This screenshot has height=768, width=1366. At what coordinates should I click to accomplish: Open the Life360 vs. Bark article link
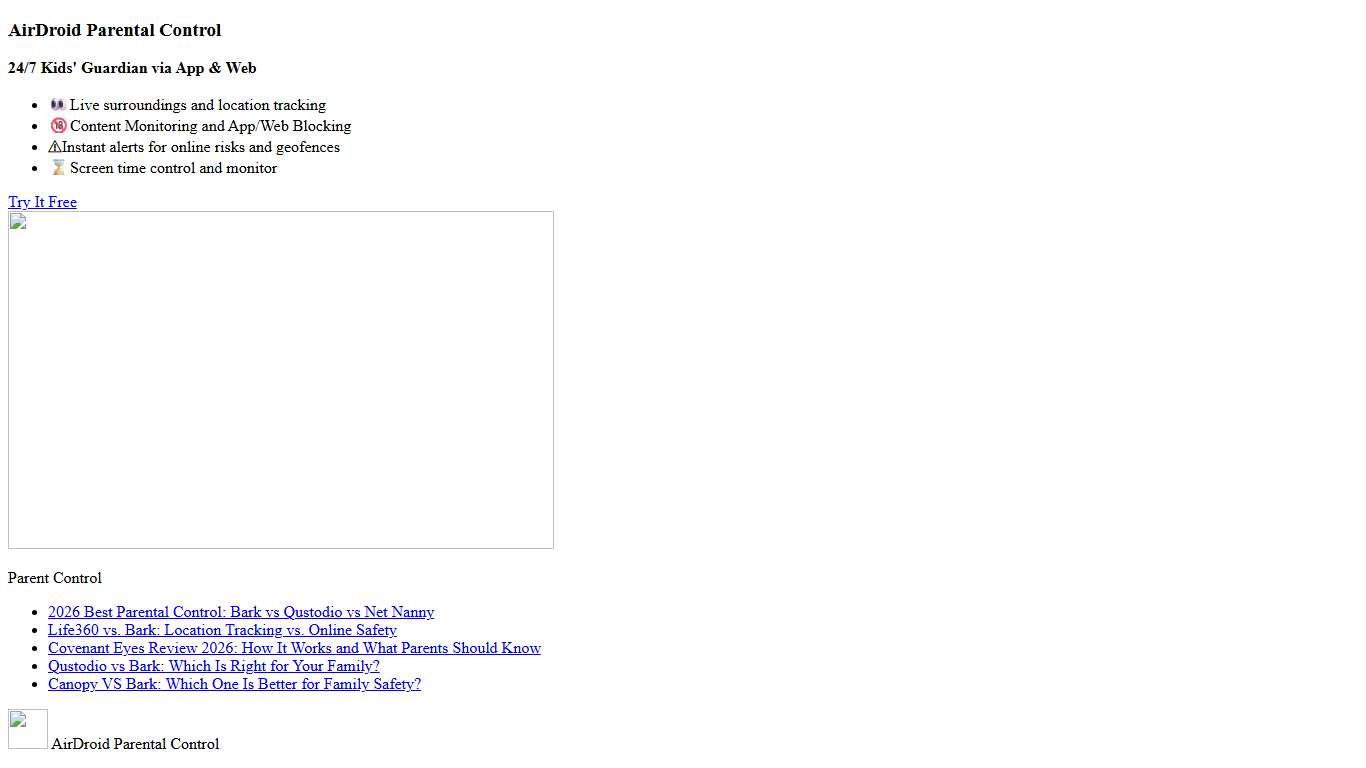(222, 630)
